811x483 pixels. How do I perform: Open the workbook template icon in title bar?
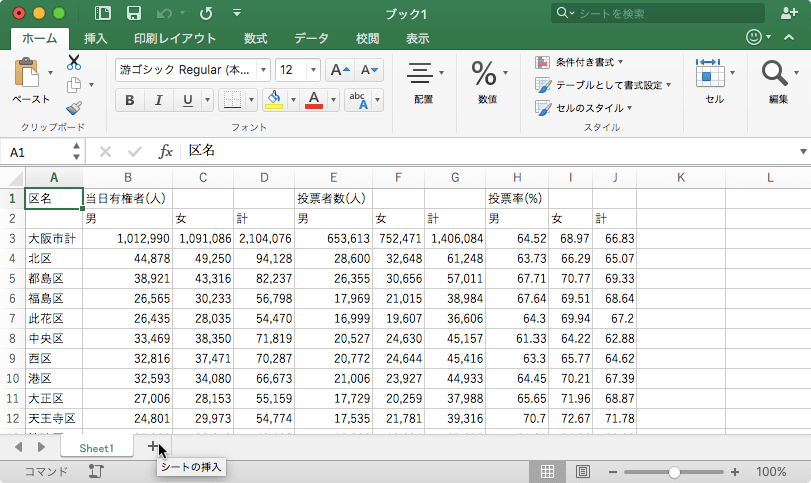click(102, 13)
